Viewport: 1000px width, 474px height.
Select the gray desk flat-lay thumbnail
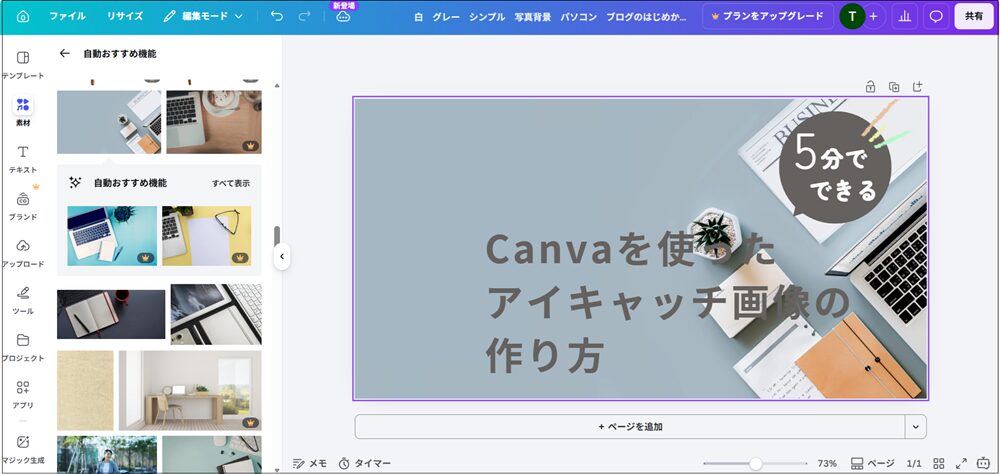(109, 122)
